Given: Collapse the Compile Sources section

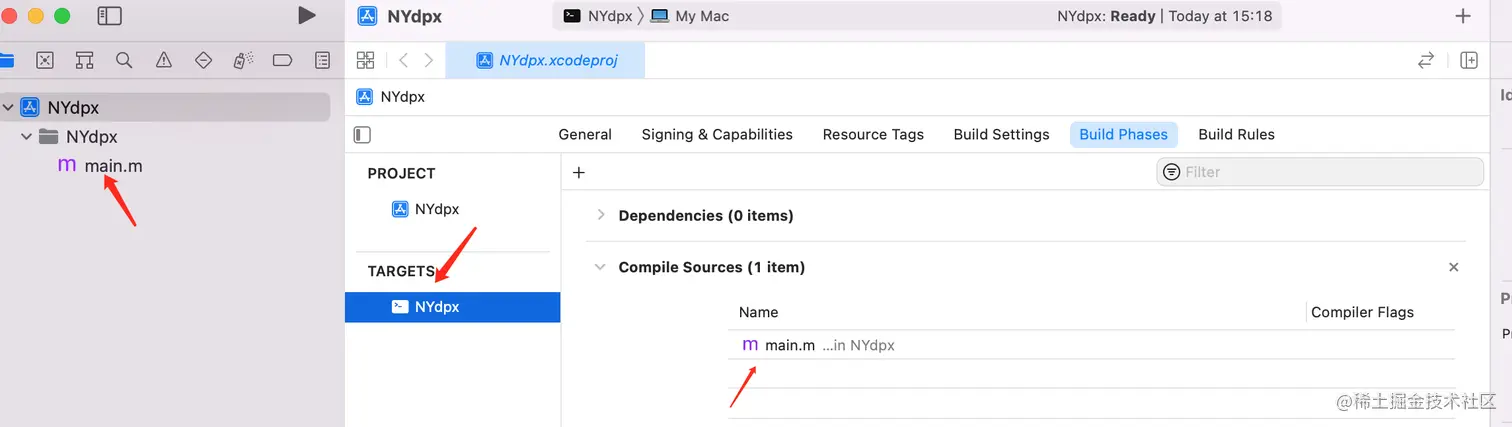Looking at the screenshot, I should [600, 267].
